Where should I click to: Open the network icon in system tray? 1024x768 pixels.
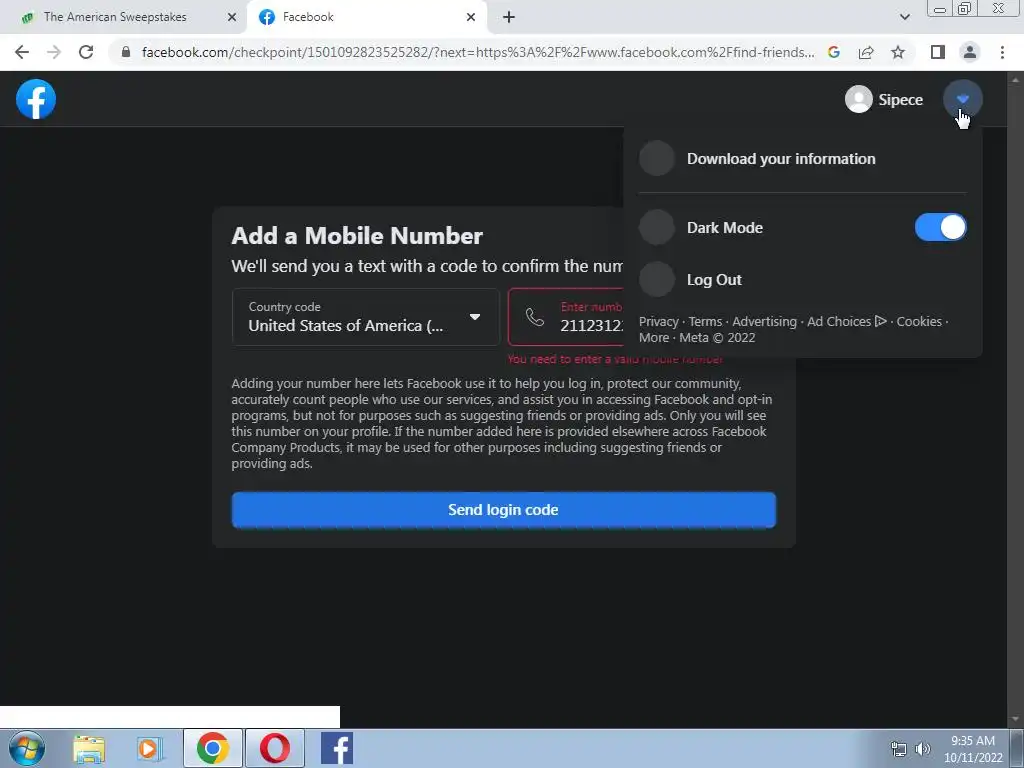pos(899,749)
